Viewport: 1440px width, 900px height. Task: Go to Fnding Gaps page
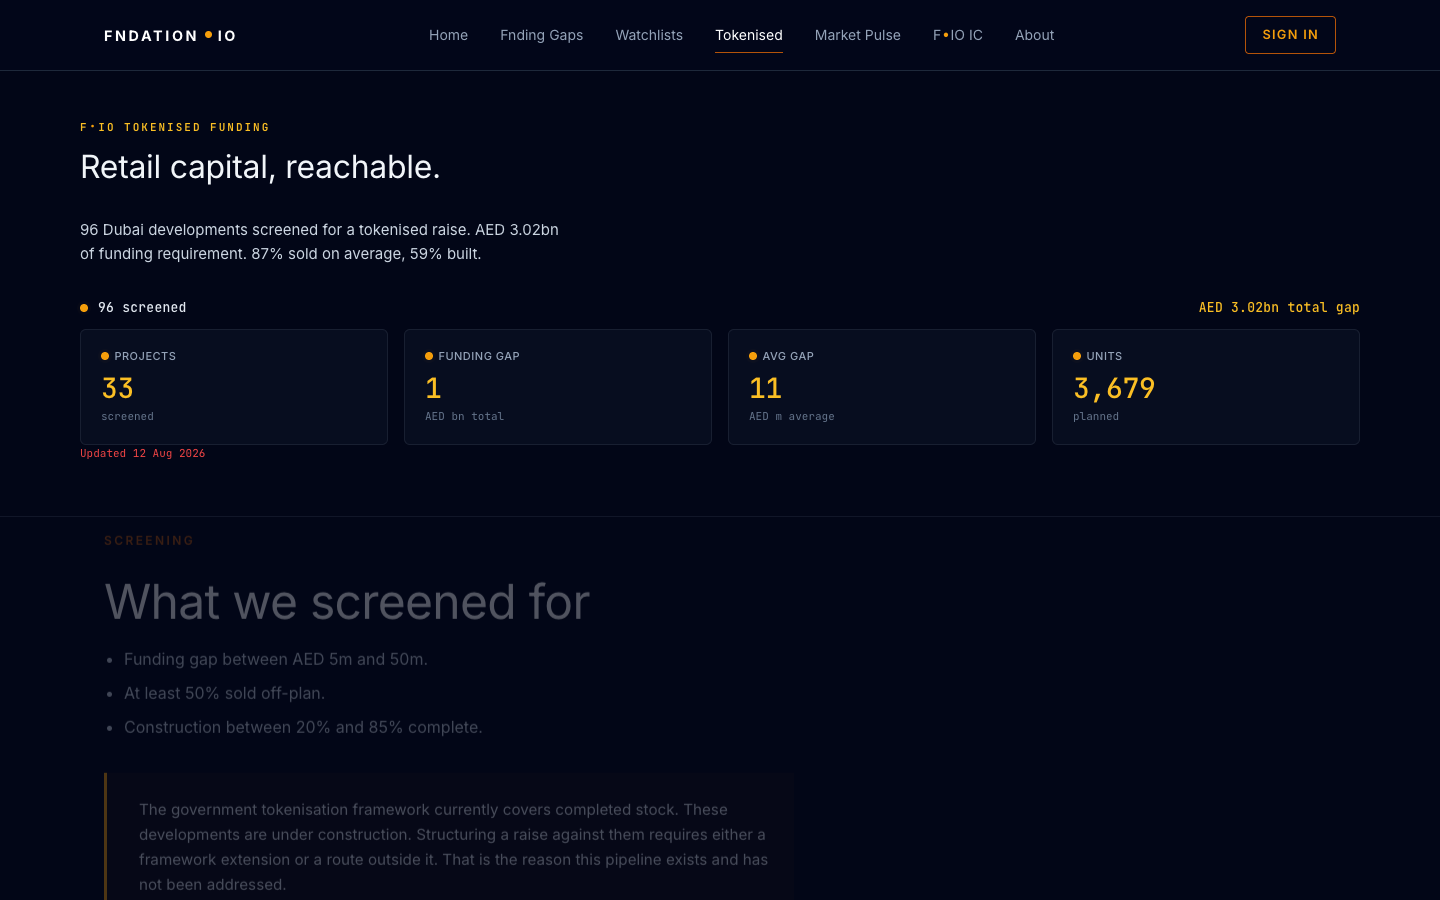pyautogui.click(x=541, y=35)
